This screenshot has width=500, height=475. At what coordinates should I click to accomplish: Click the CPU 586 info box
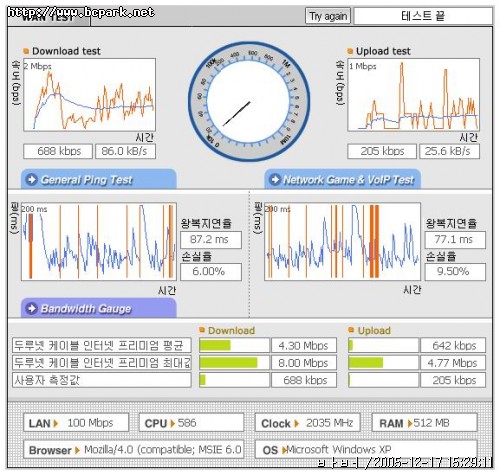click(x=191, y=423)
